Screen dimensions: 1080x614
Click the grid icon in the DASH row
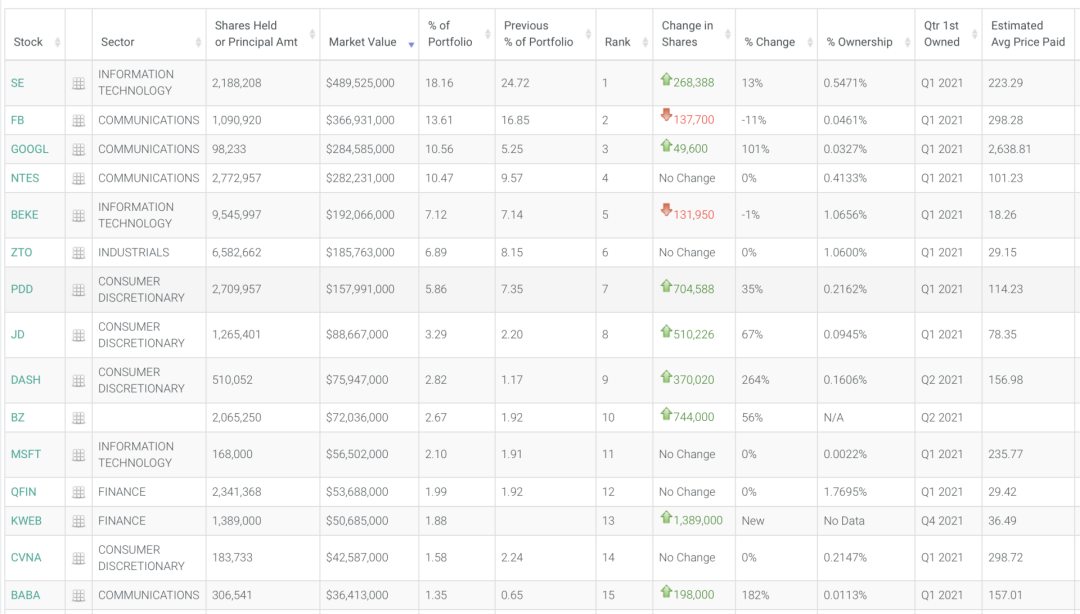coord(78,381)
